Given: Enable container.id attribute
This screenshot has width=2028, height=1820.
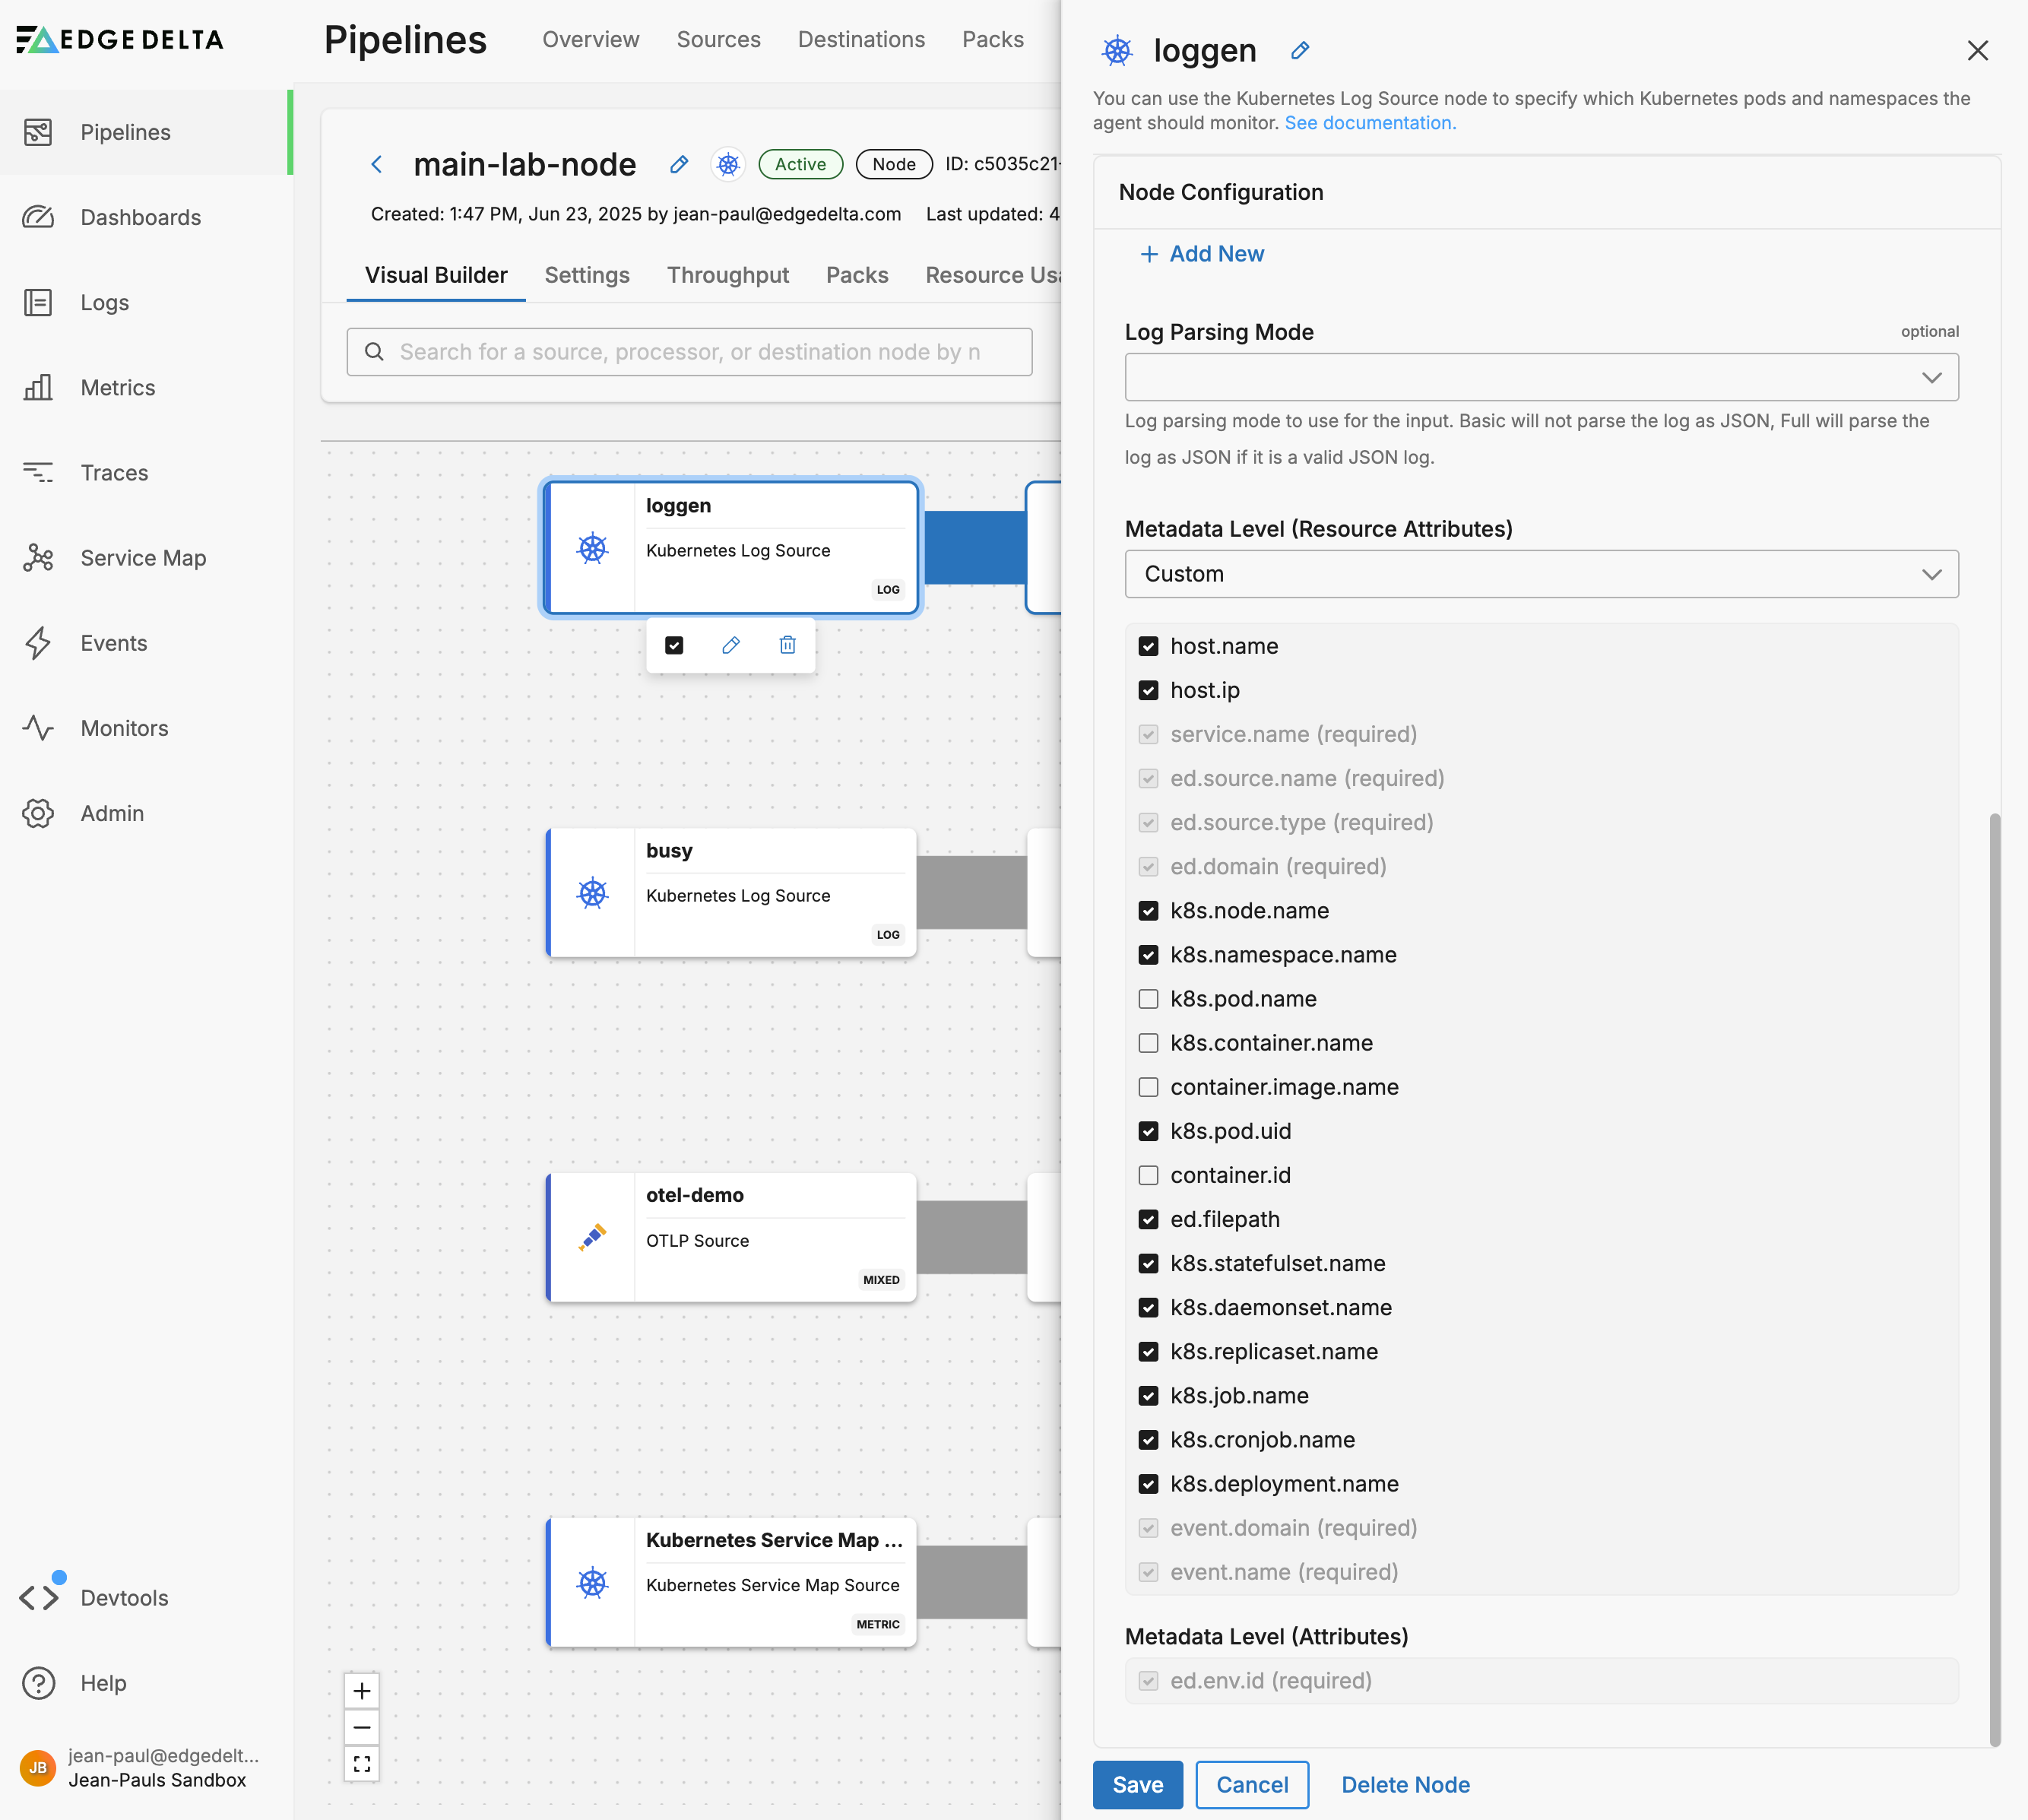Looking at the screenshot, I should (x=1149, y=1174).
